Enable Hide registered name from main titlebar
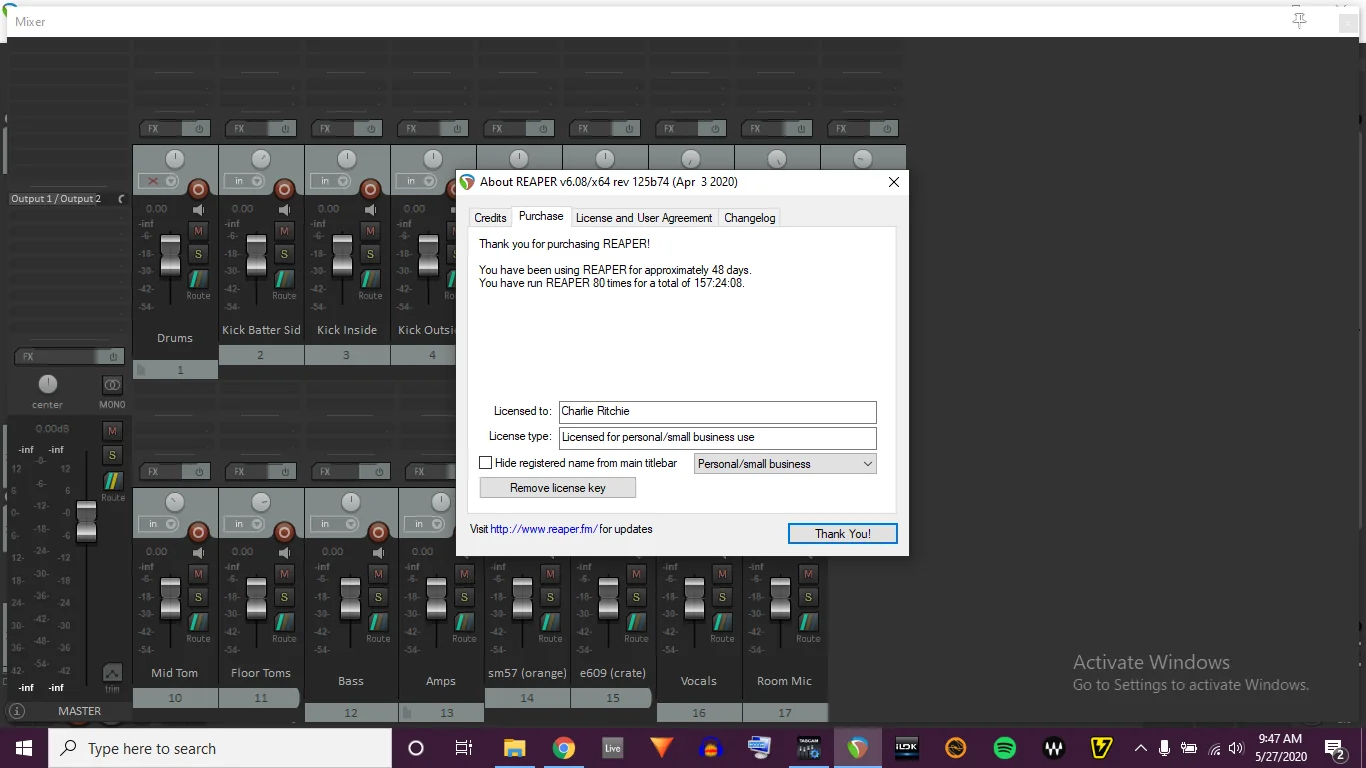1366x768 pixels. [486, 463]
